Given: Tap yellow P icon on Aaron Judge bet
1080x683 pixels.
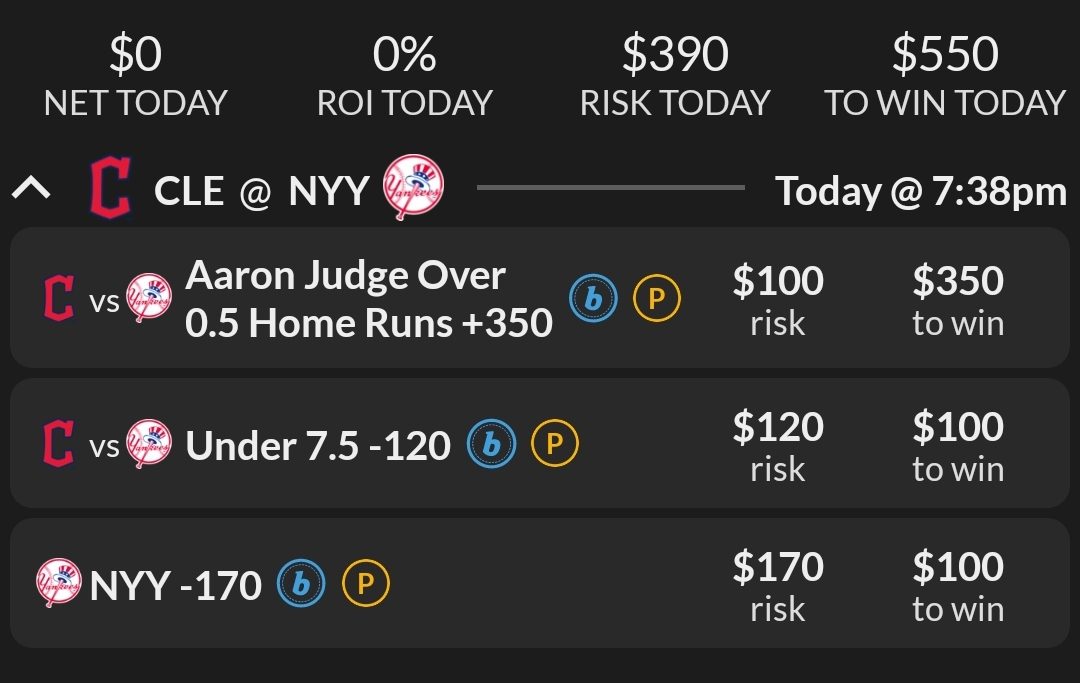Looking at the screenshot, I should (x=657, y=298).
